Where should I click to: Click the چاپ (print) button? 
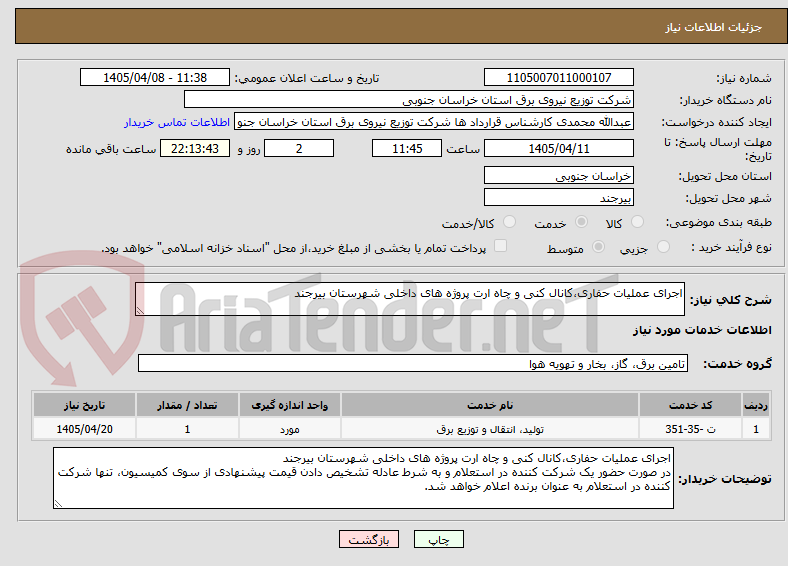438,539
